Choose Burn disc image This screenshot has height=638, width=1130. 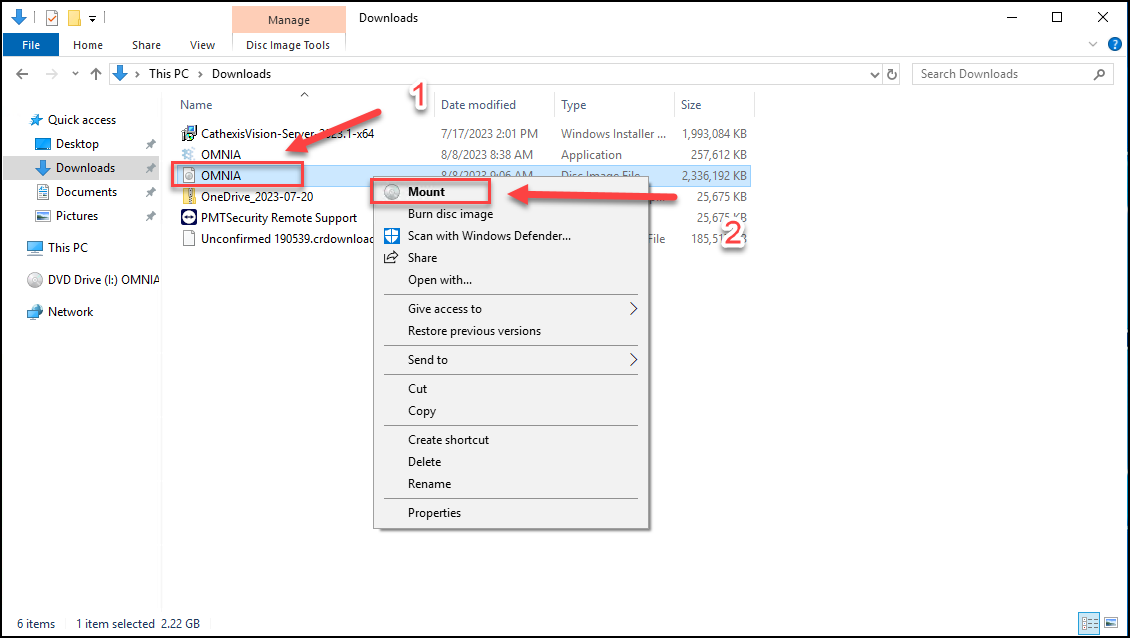[511, 214]
